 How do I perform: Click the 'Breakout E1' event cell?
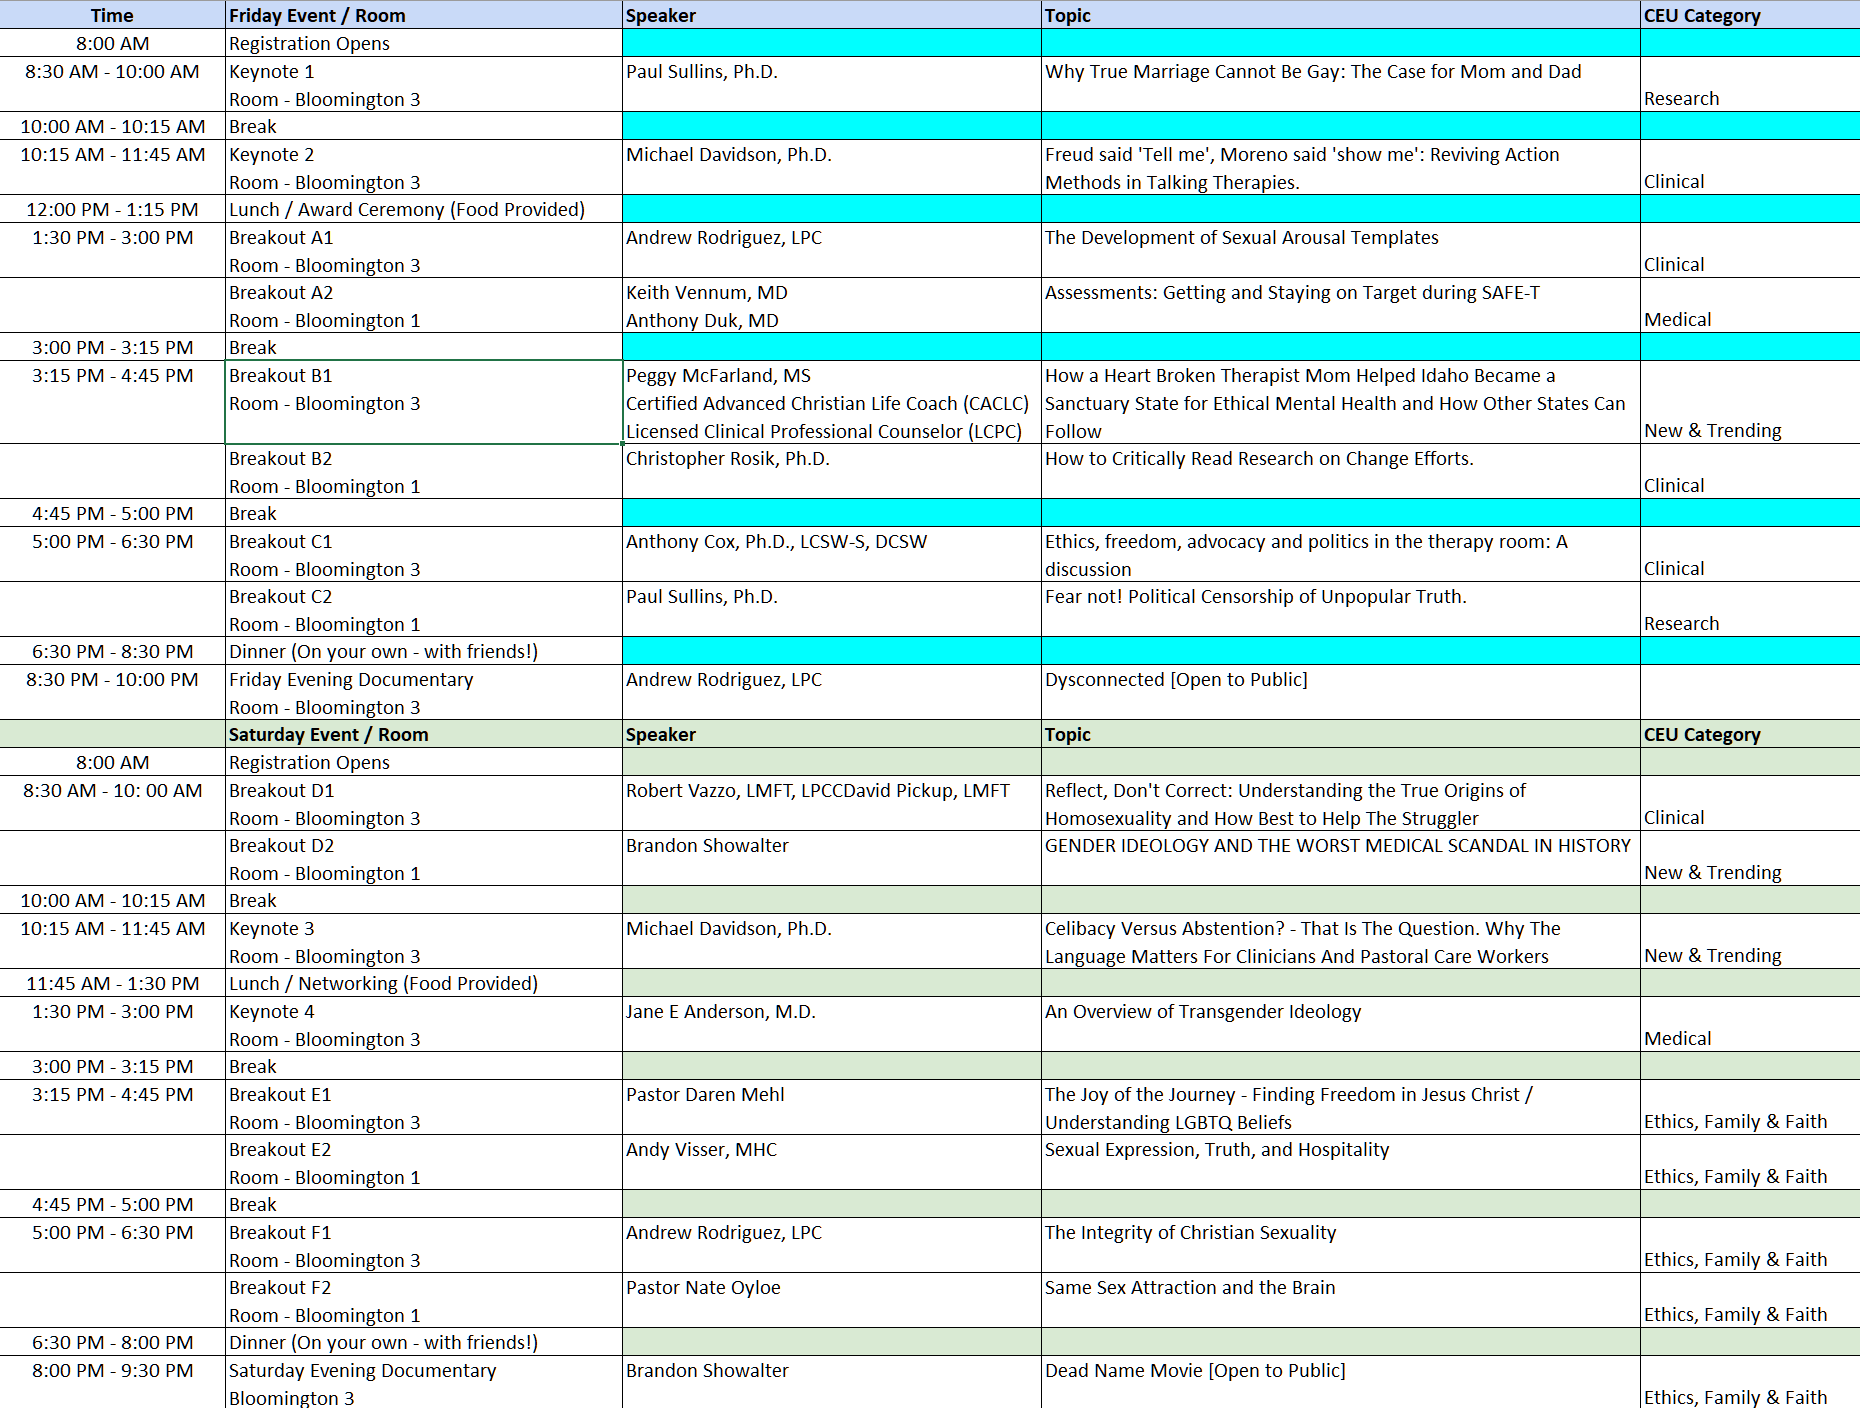(424, 1107)
